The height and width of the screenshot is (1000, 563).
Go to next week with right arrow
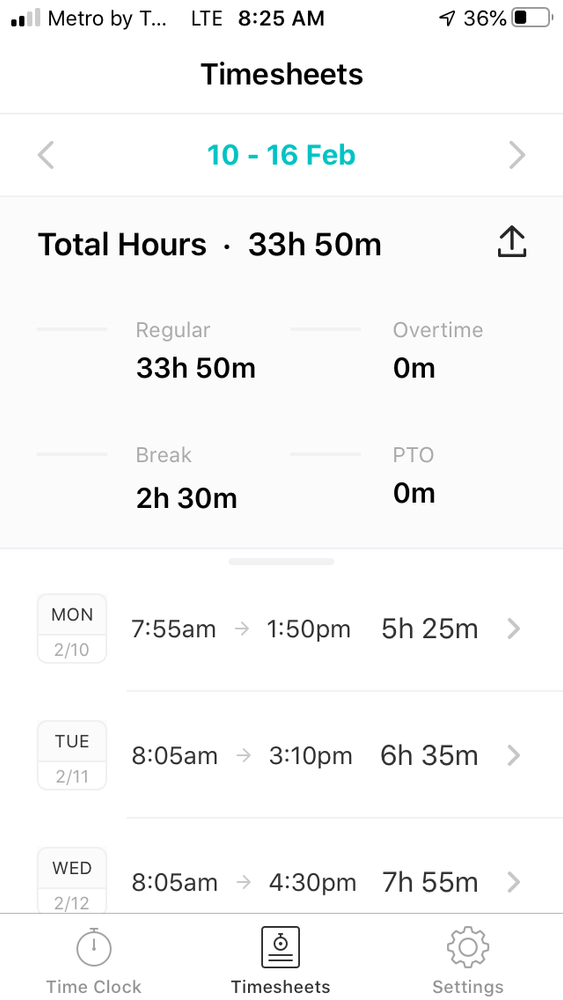[517, 155]
